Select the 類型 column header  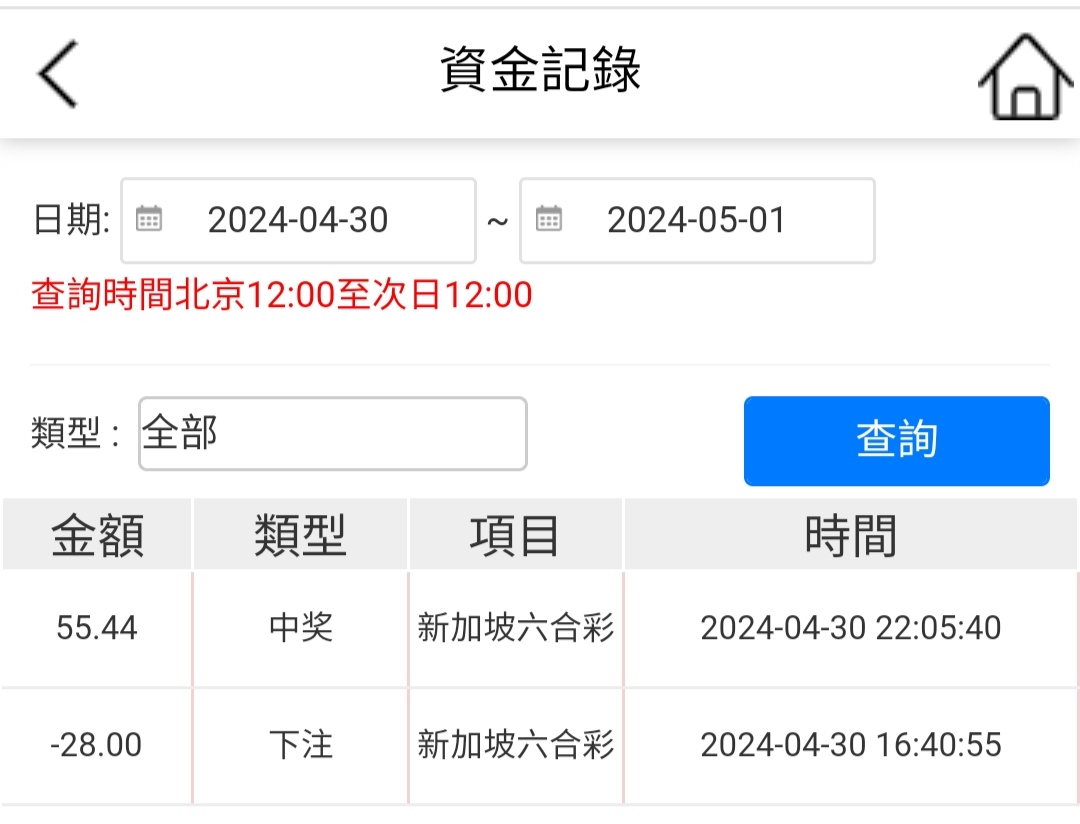tap(300, 535)
